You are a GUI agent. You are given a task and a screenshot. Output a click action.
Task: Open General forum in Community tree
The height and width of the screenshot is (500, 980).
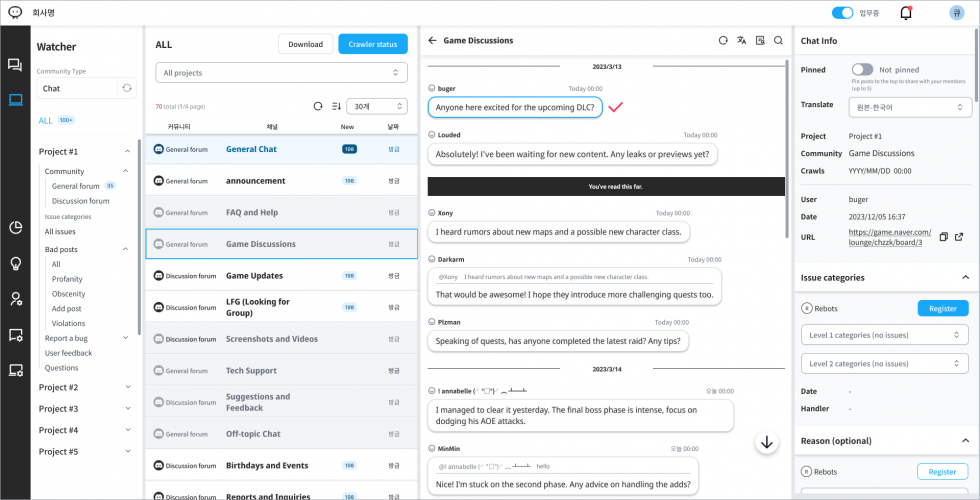pyautogui.click(x=76, y=186)
